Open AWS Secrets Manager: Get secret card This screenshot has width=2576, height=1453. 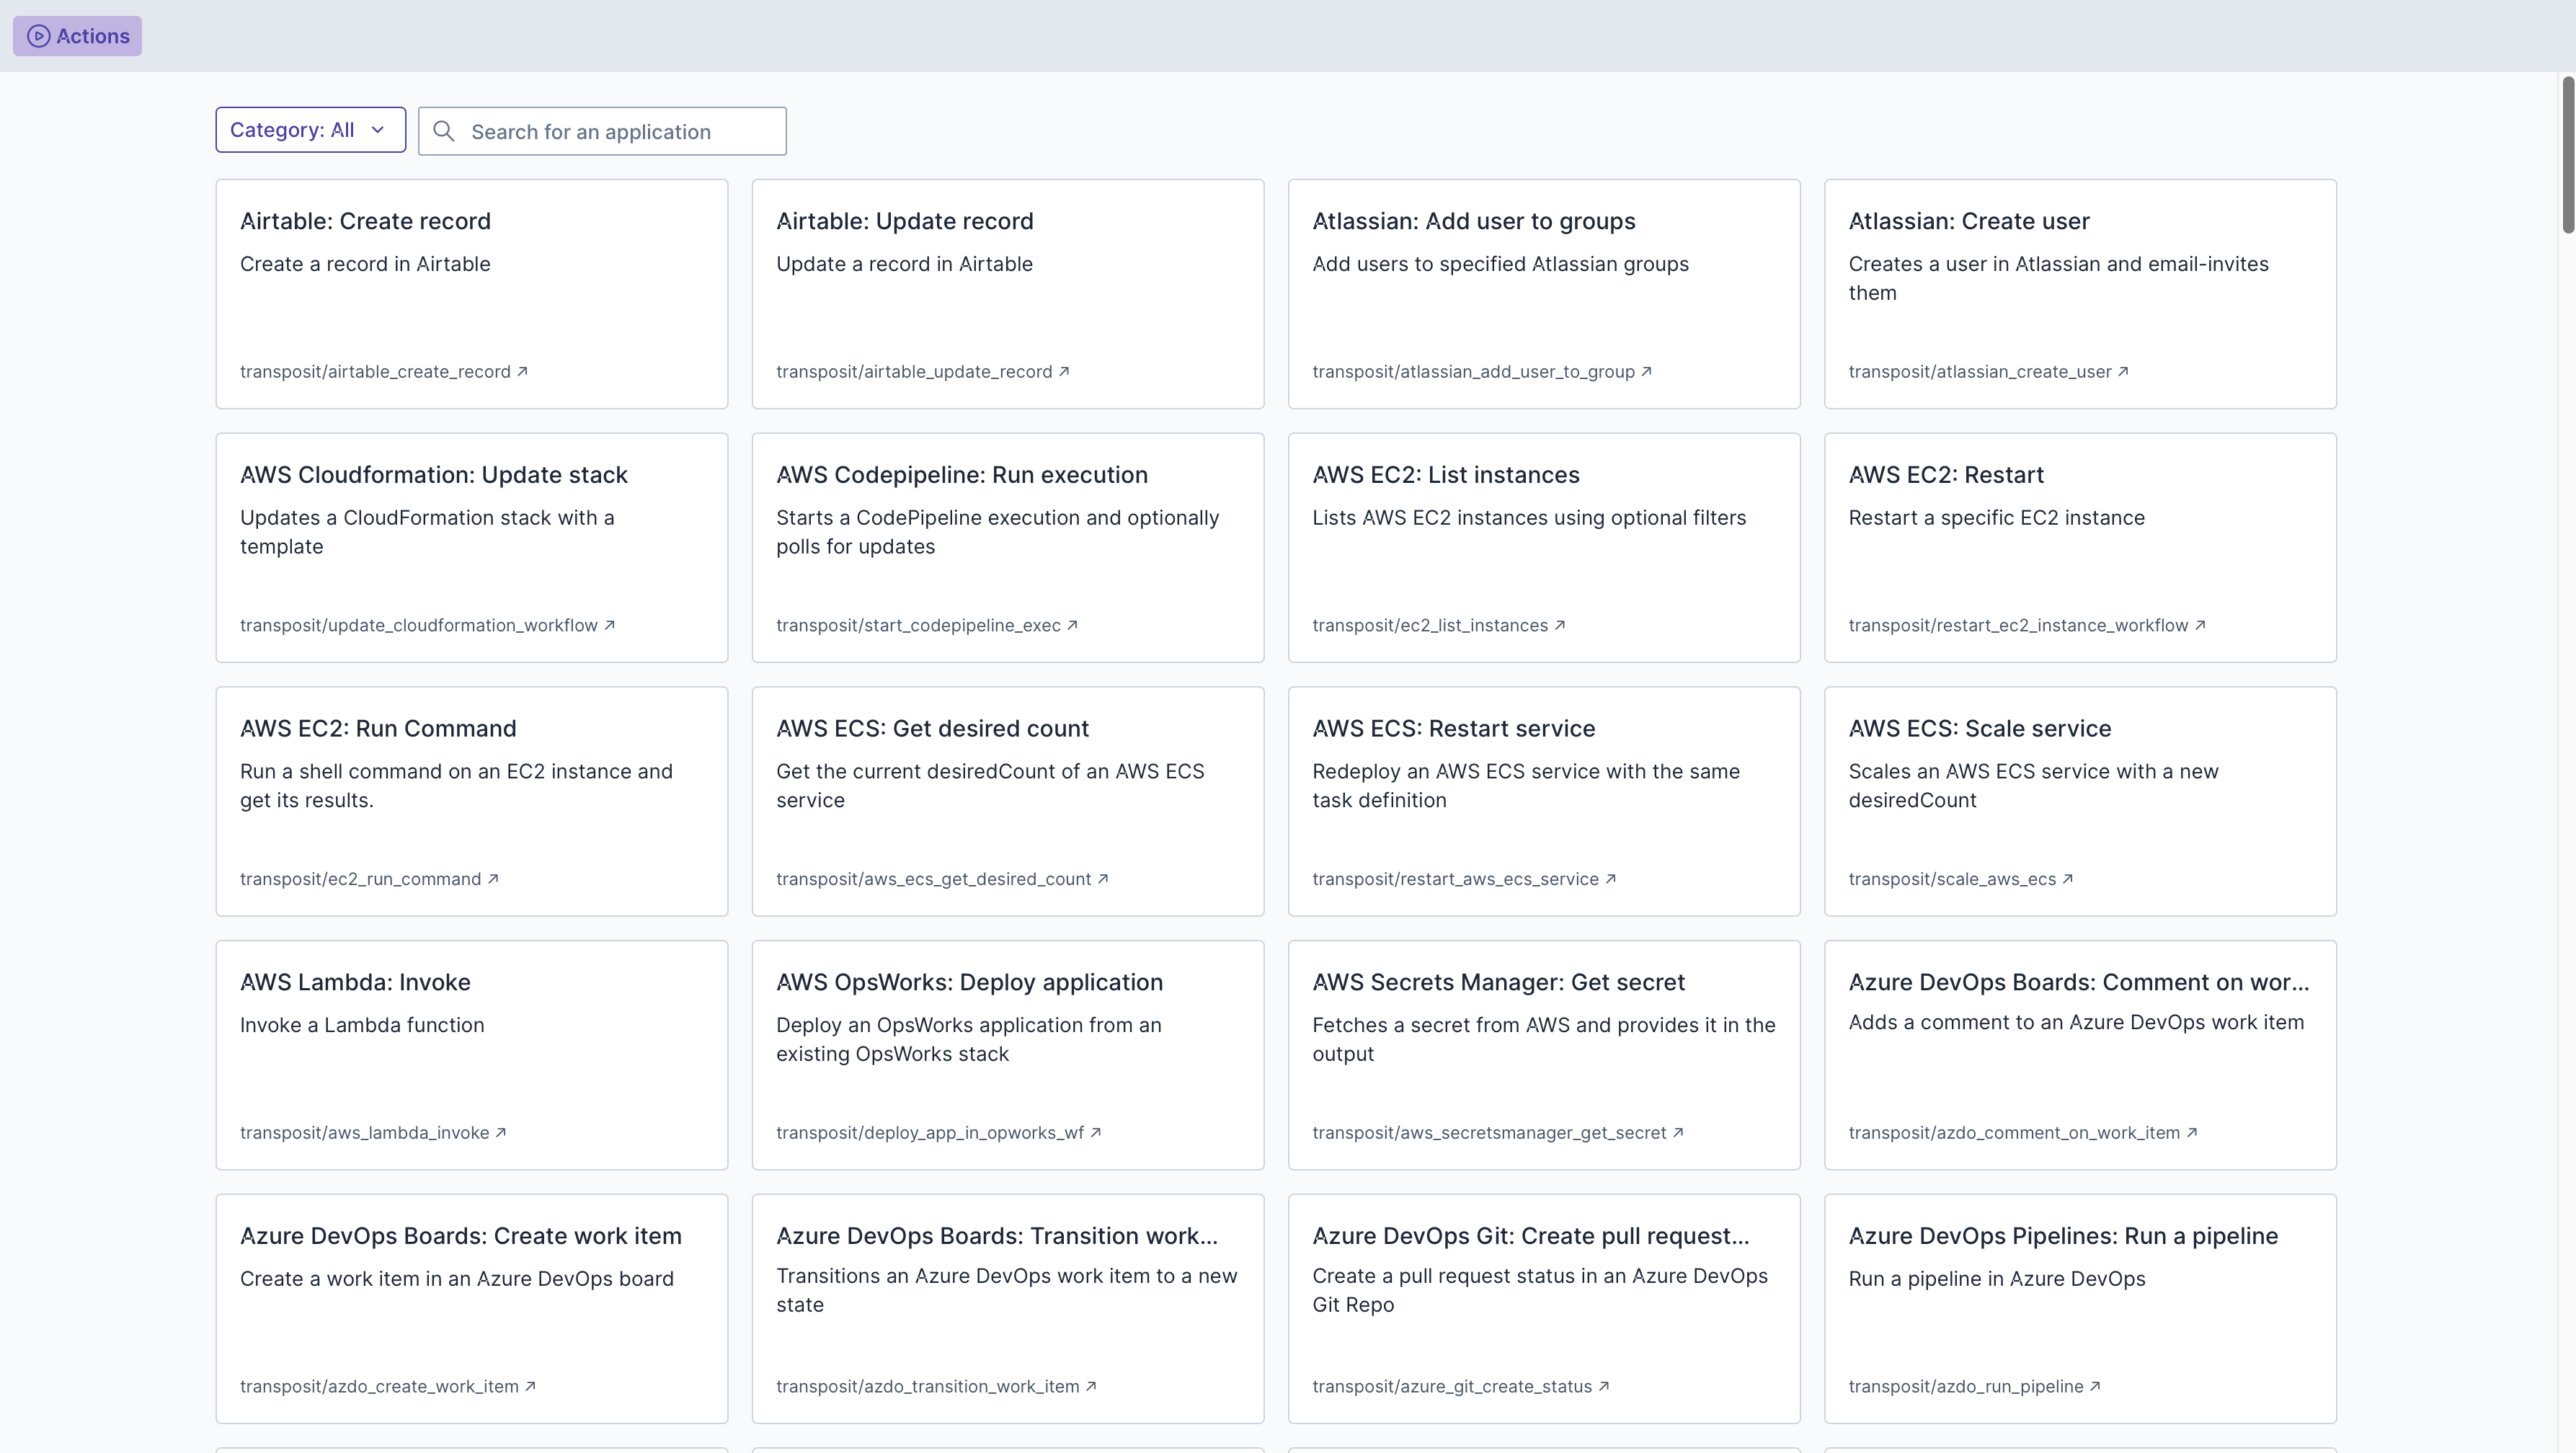pyautogui.click(x=1544, y=1054)
